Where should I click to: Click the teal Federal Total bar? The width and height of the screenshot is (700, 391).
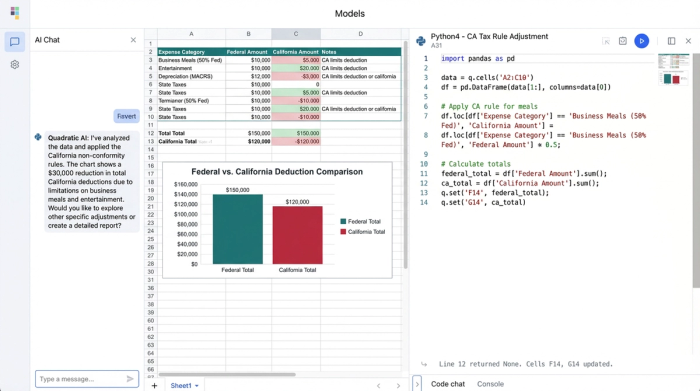pos(238,229)
